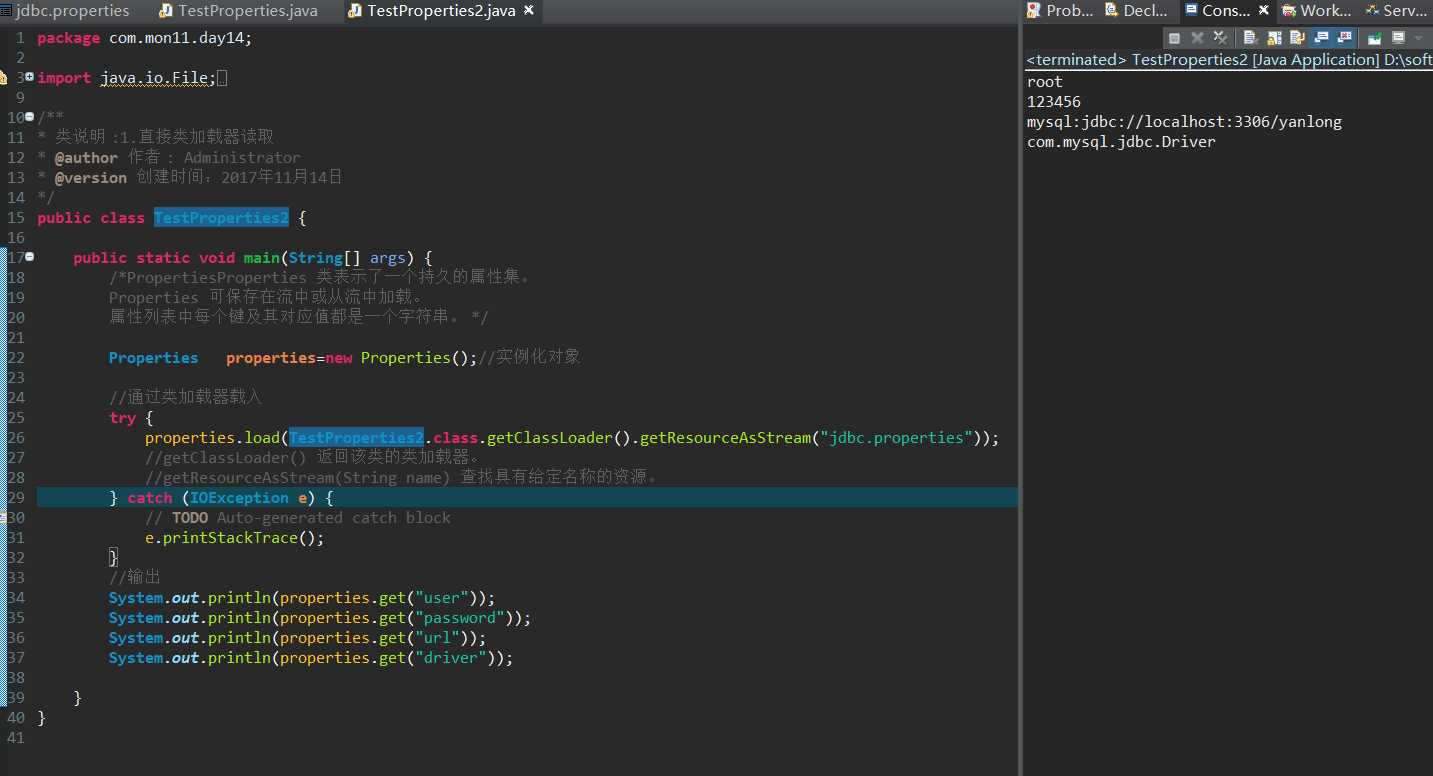Select the TestProperties2.java editor tab
This screenshot has height=776, width=1433.
(x=441, y=11)
